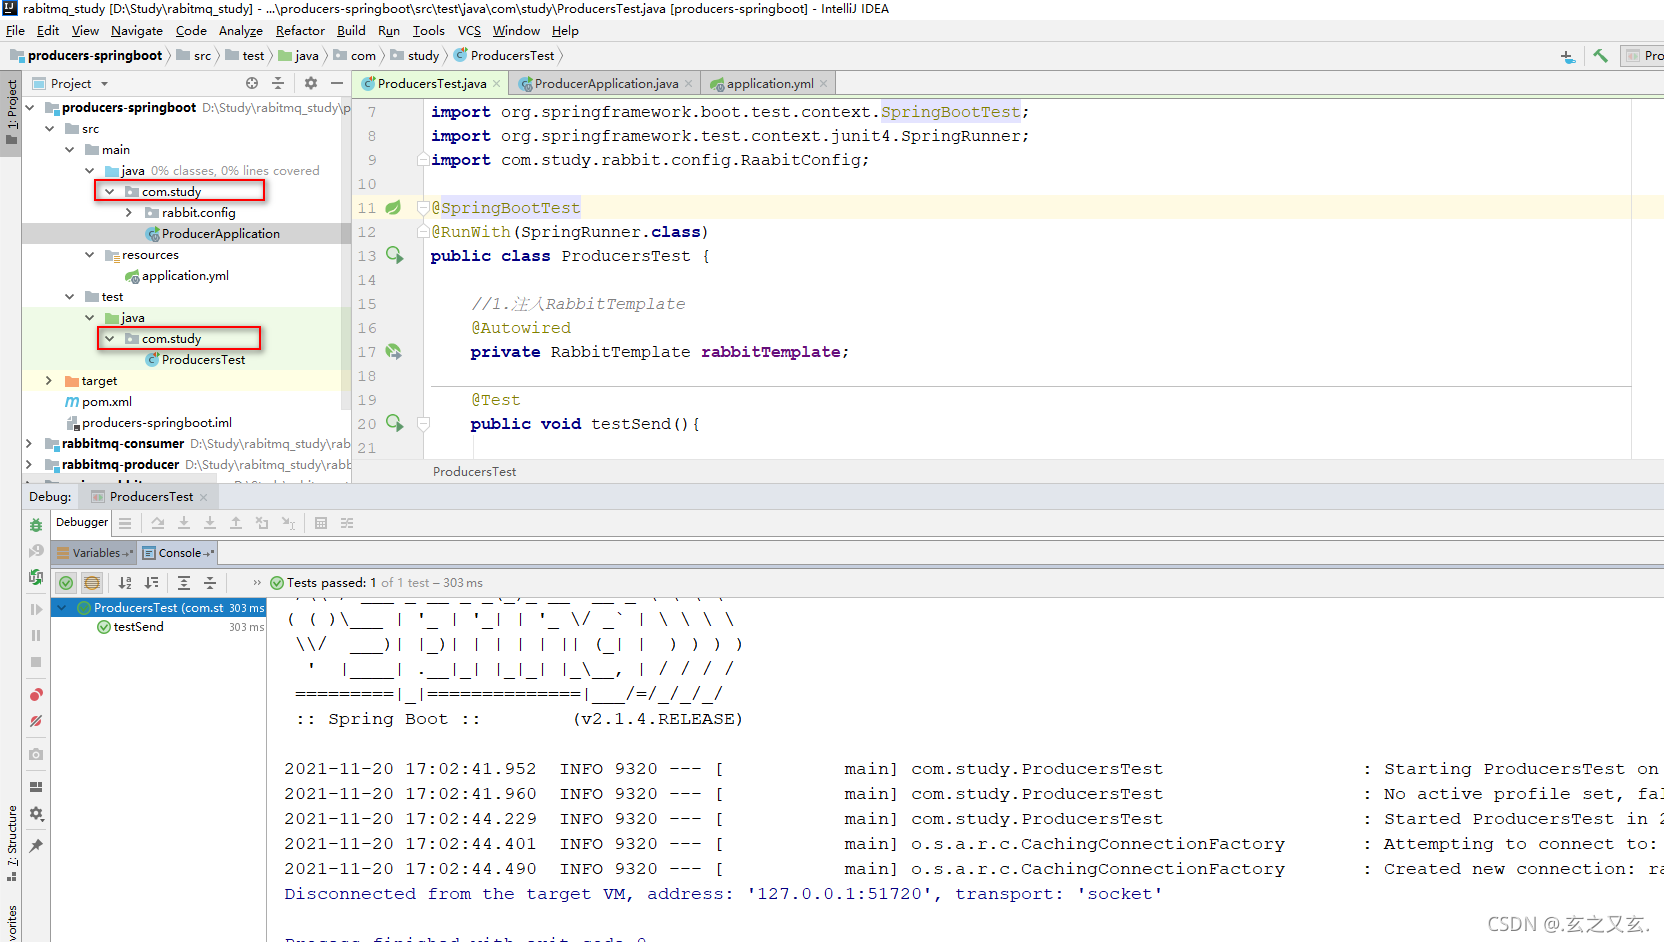
Task: Collapse the src folder
Action: [x=50, y=129]
